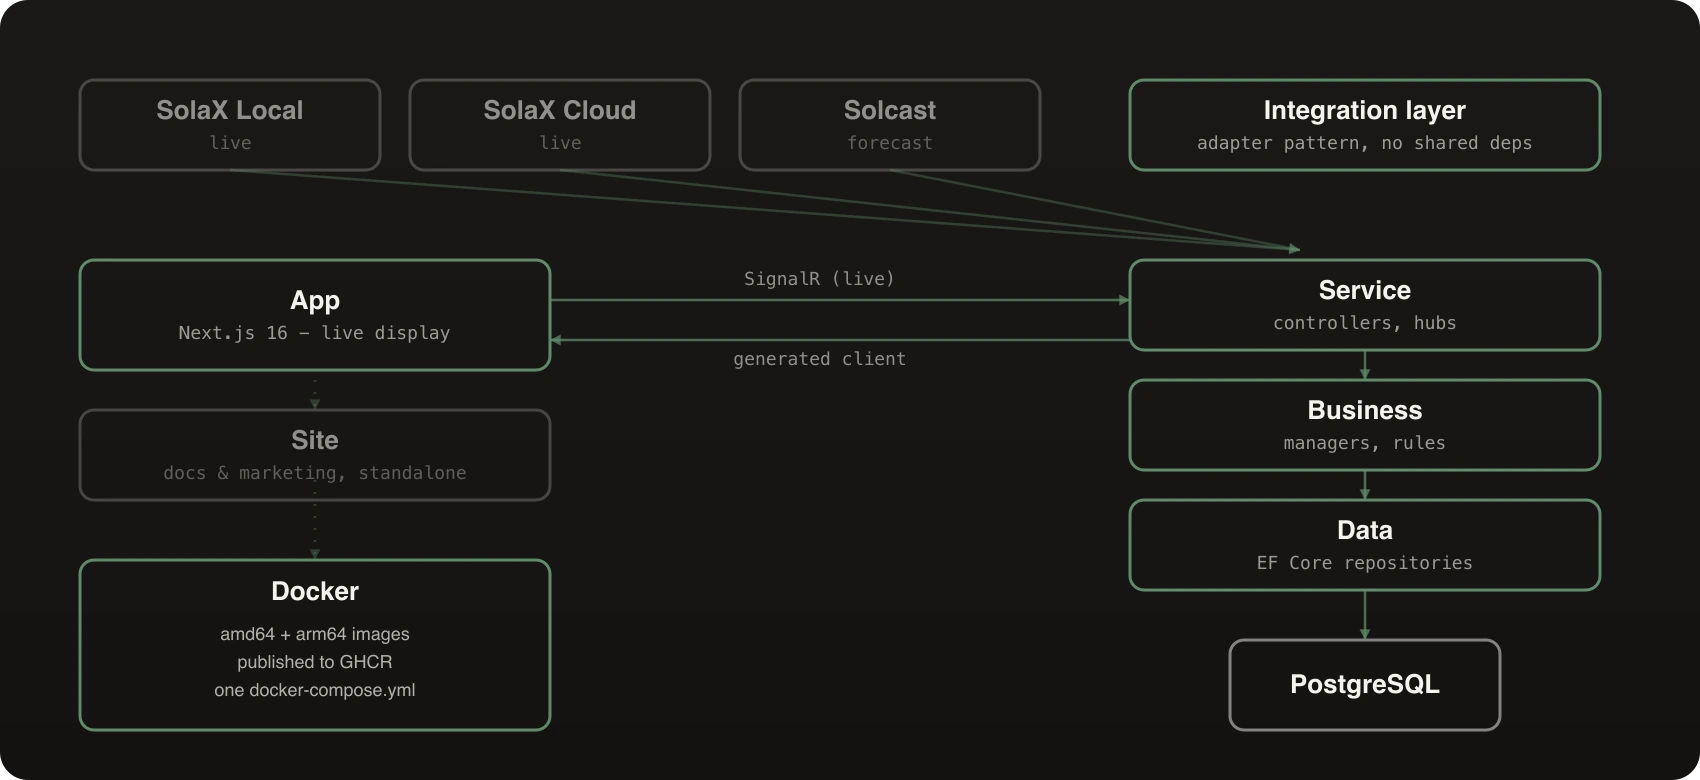Click the 'generated client' arrow label
The height and width of the screenshot is (780, 1700).
pyautogui.click(x=819, y=359)
